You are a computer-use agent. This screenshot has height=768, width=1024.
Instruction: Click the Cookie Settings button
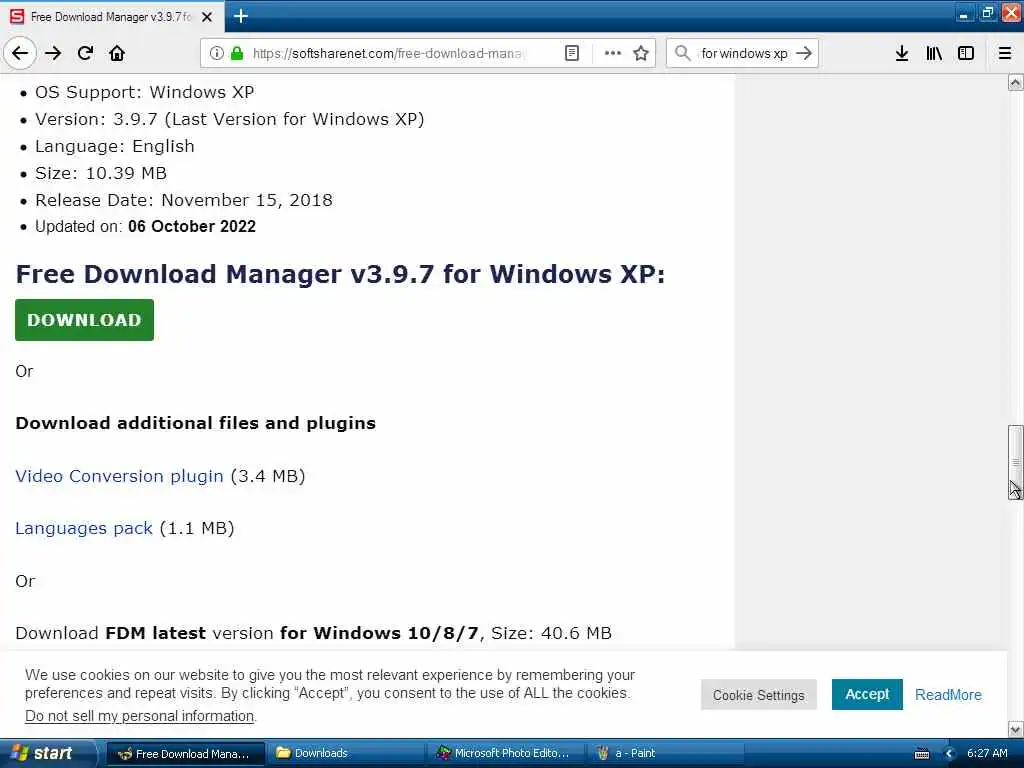pos(758,695)
